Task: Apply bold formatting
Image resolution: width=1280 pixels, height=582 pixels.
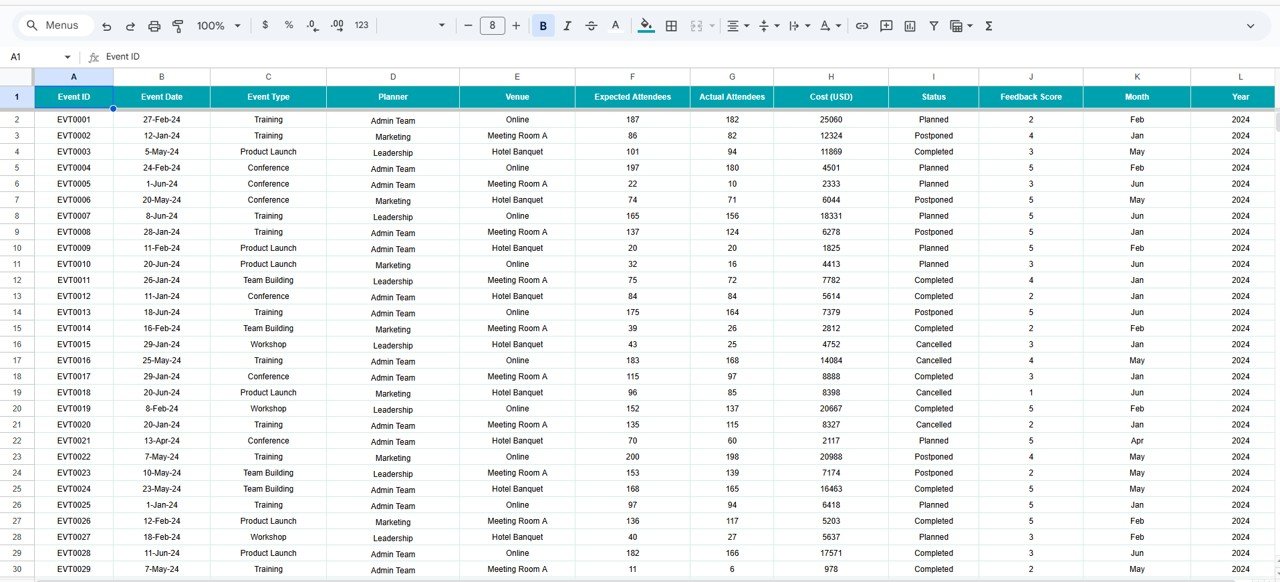Action: tap(541, 25)
